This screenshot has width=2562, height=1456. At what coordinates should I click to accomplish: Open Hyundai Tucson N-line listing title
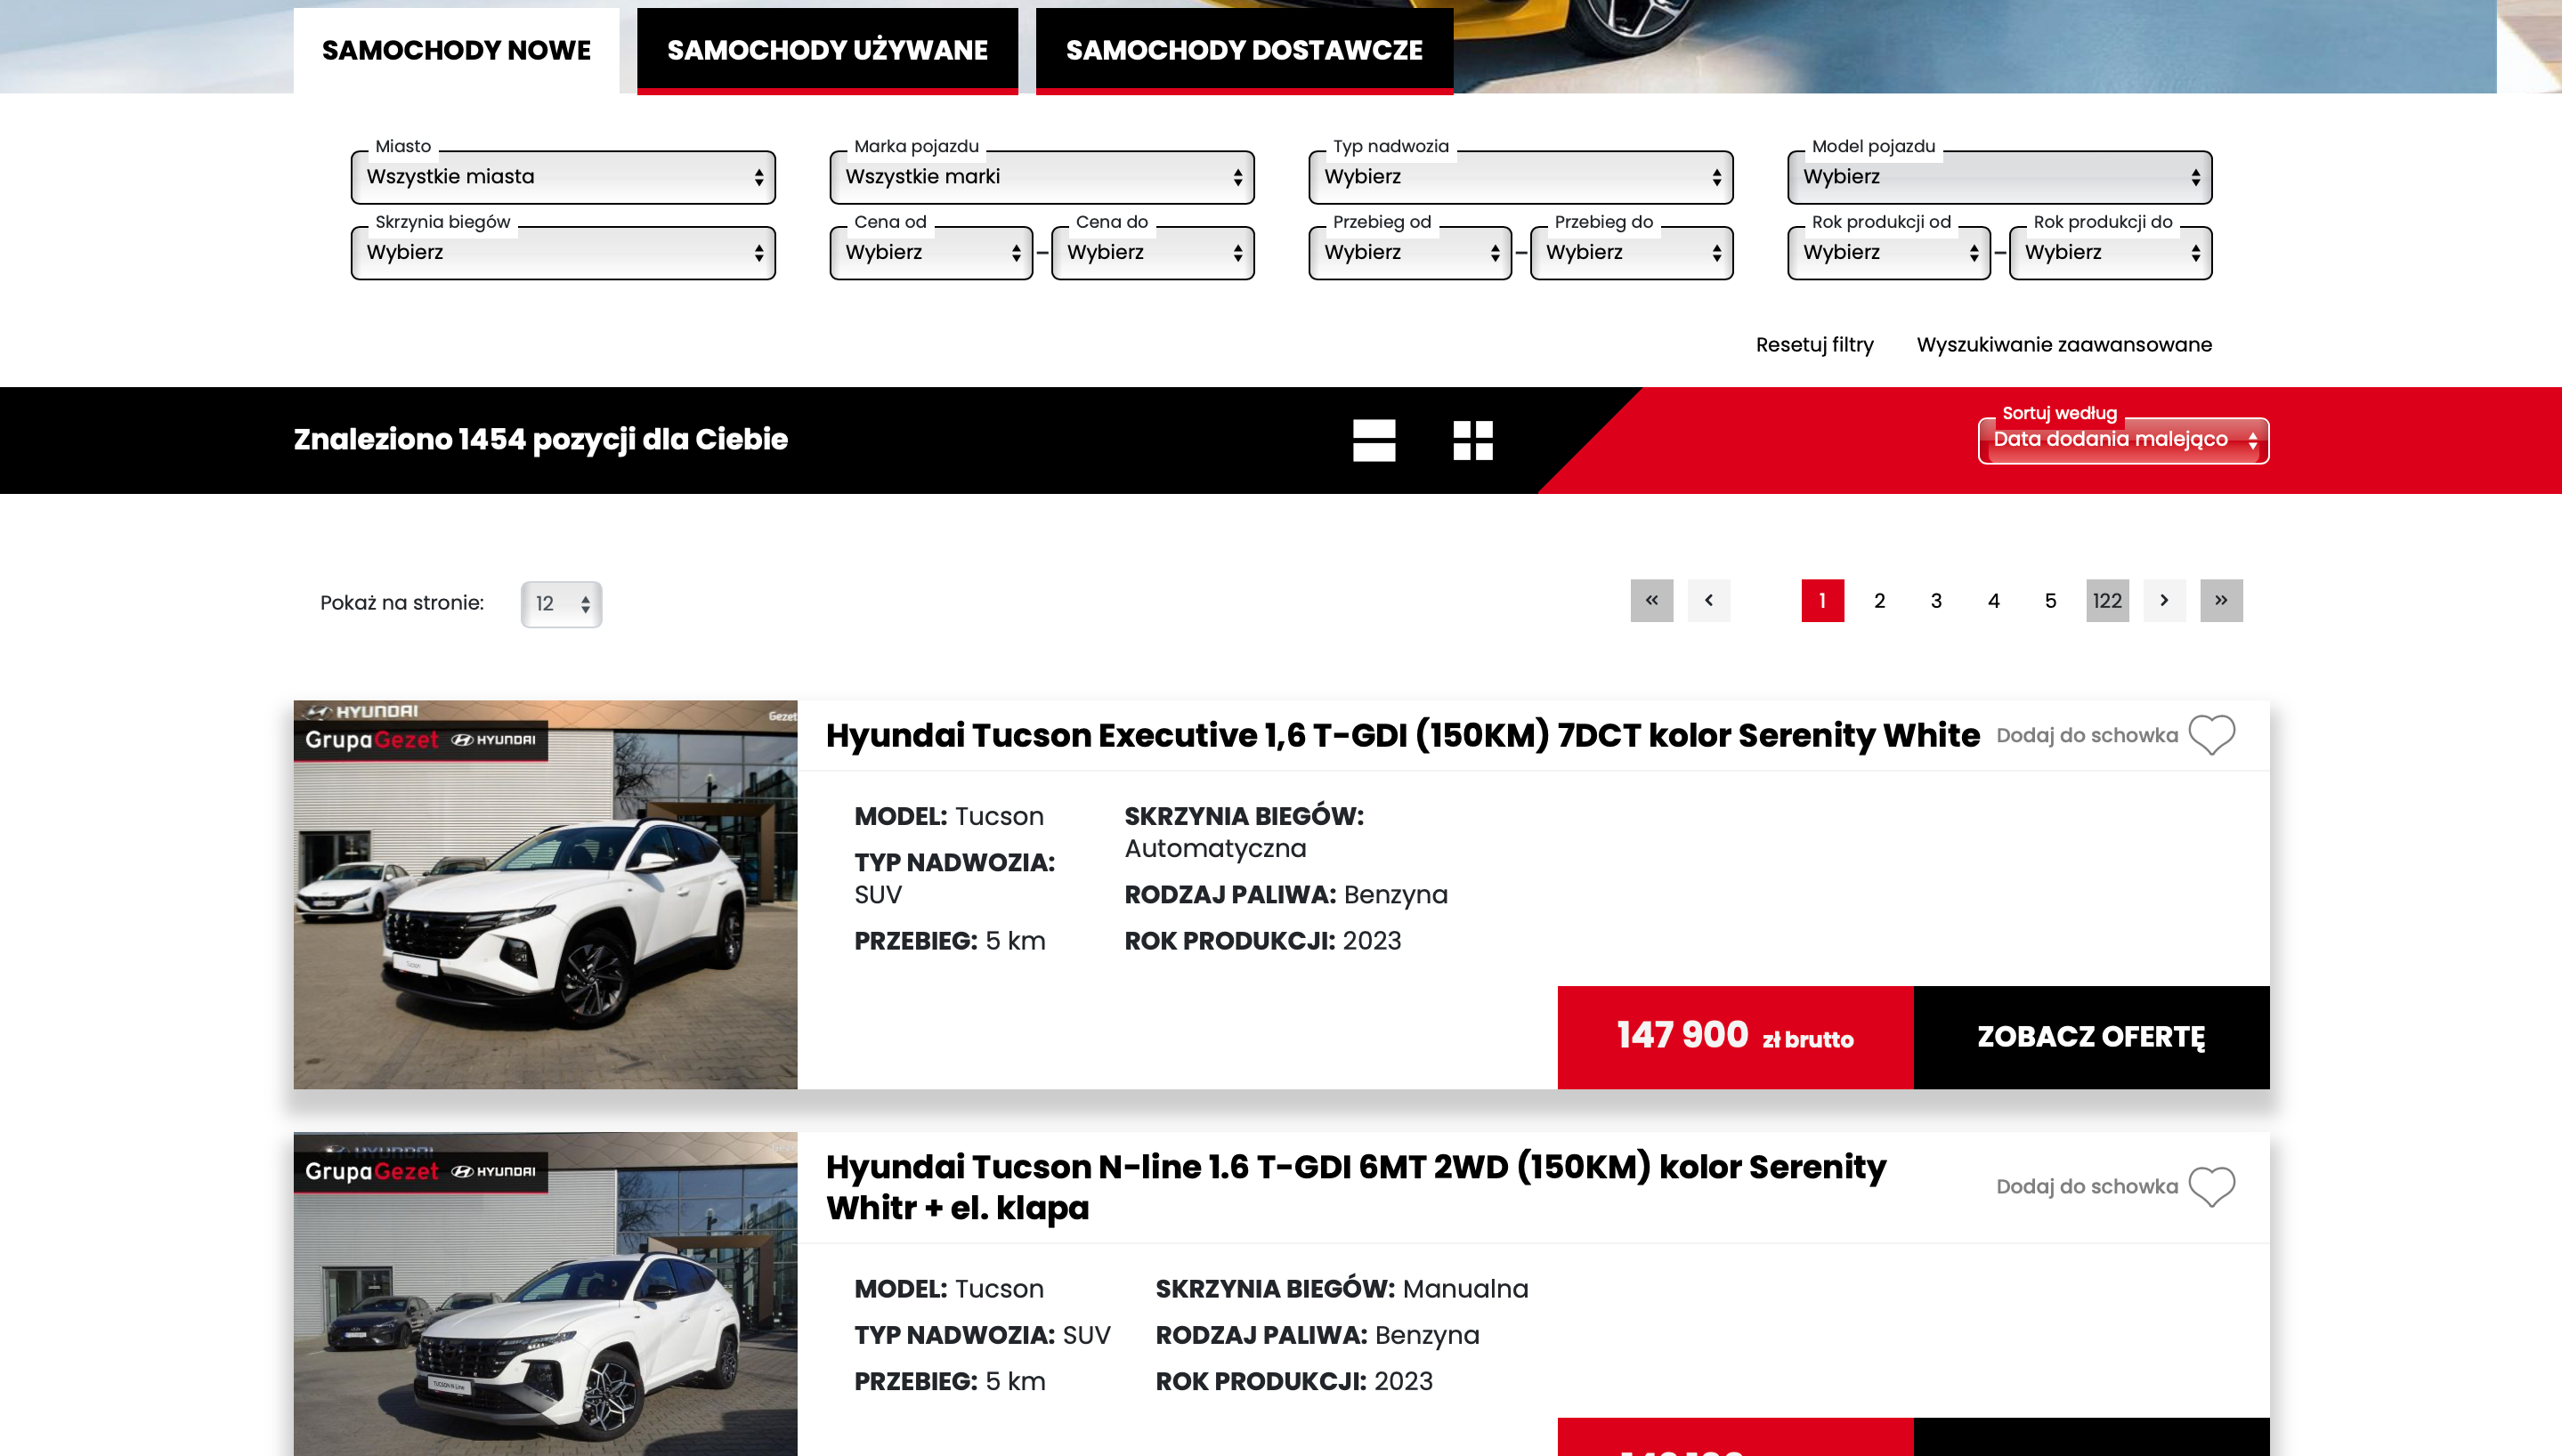click(1356, 1187)
